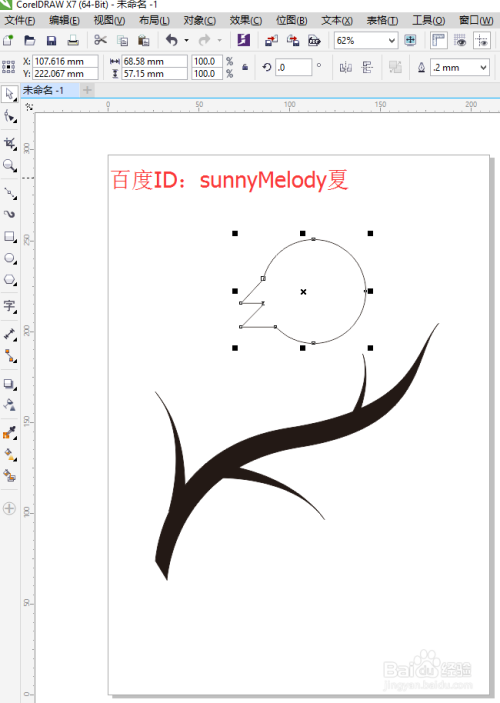The height and width of the screenshot is (703, 500).
Task: Select the Polygon tool
Action: (x=9, y=280)
